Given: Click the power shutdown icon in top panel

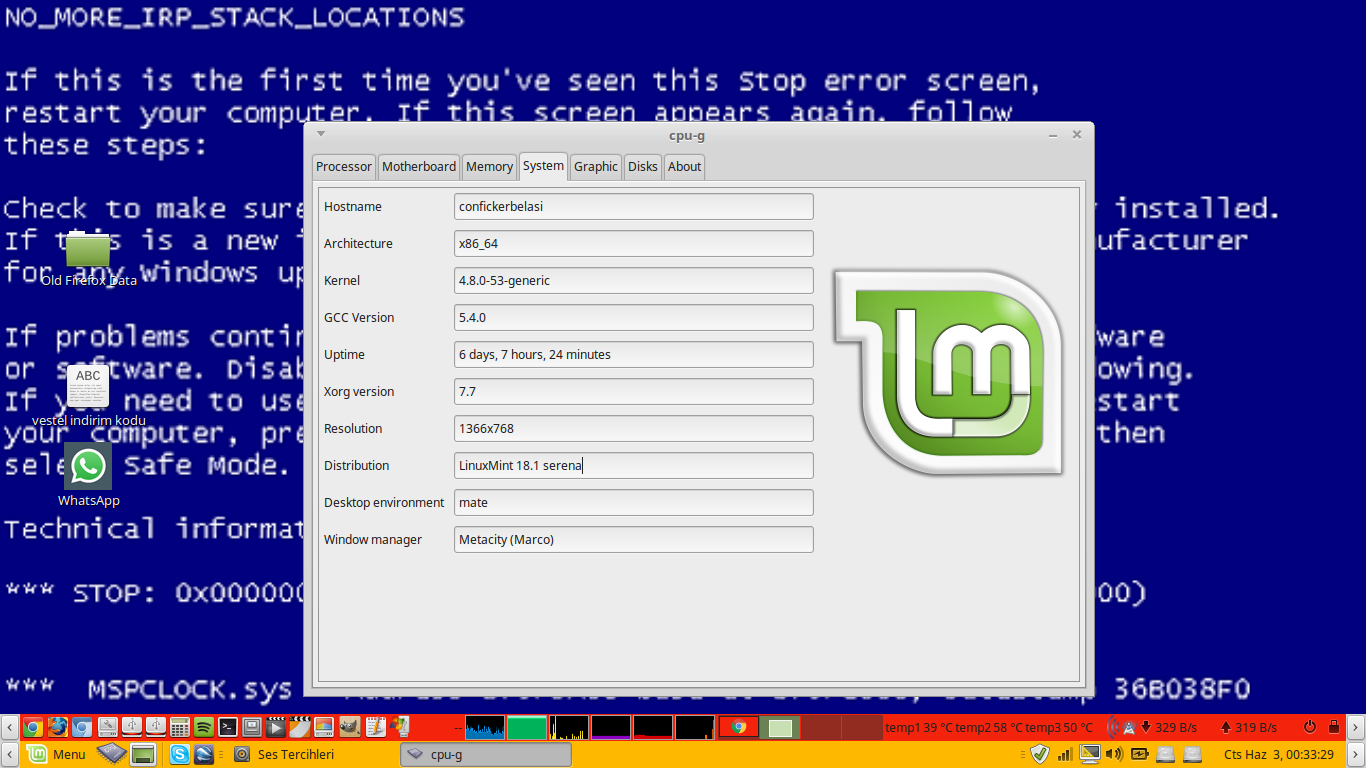Looking at the screenshot, I should [1309, 727].
